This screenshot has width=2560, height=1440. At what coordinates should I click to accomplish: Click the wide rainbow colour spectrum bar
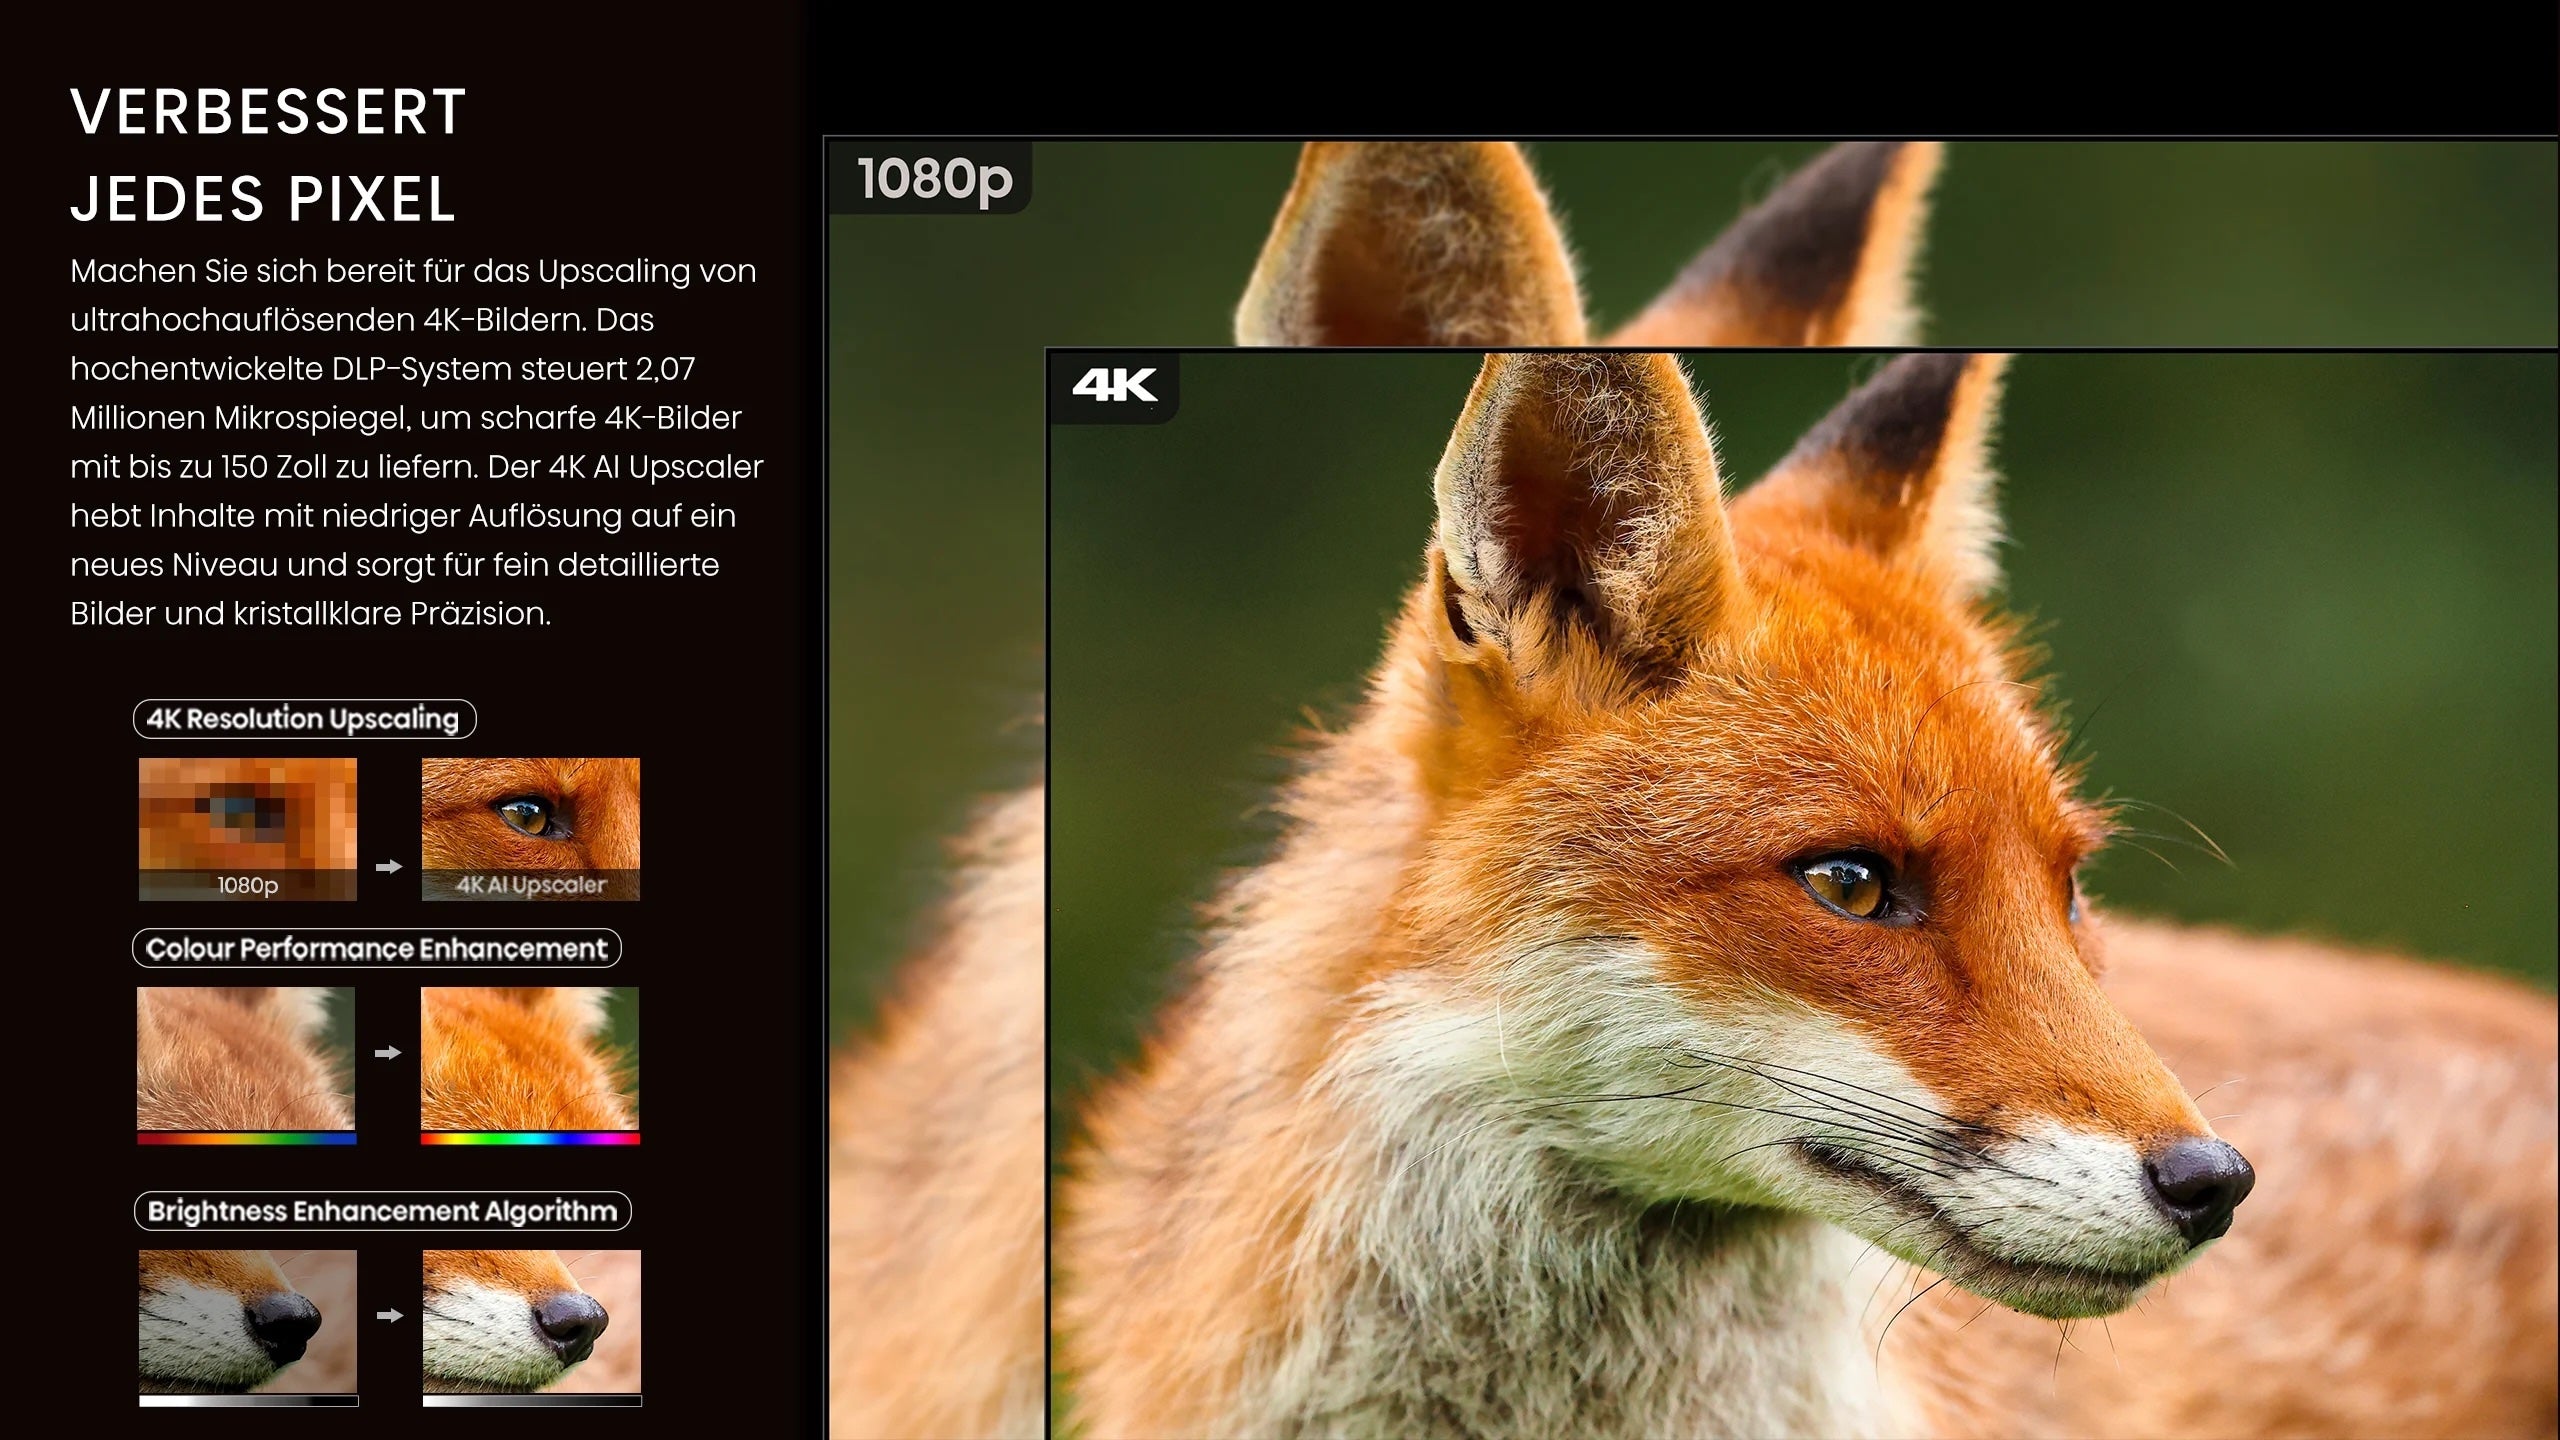[530, 1138]
